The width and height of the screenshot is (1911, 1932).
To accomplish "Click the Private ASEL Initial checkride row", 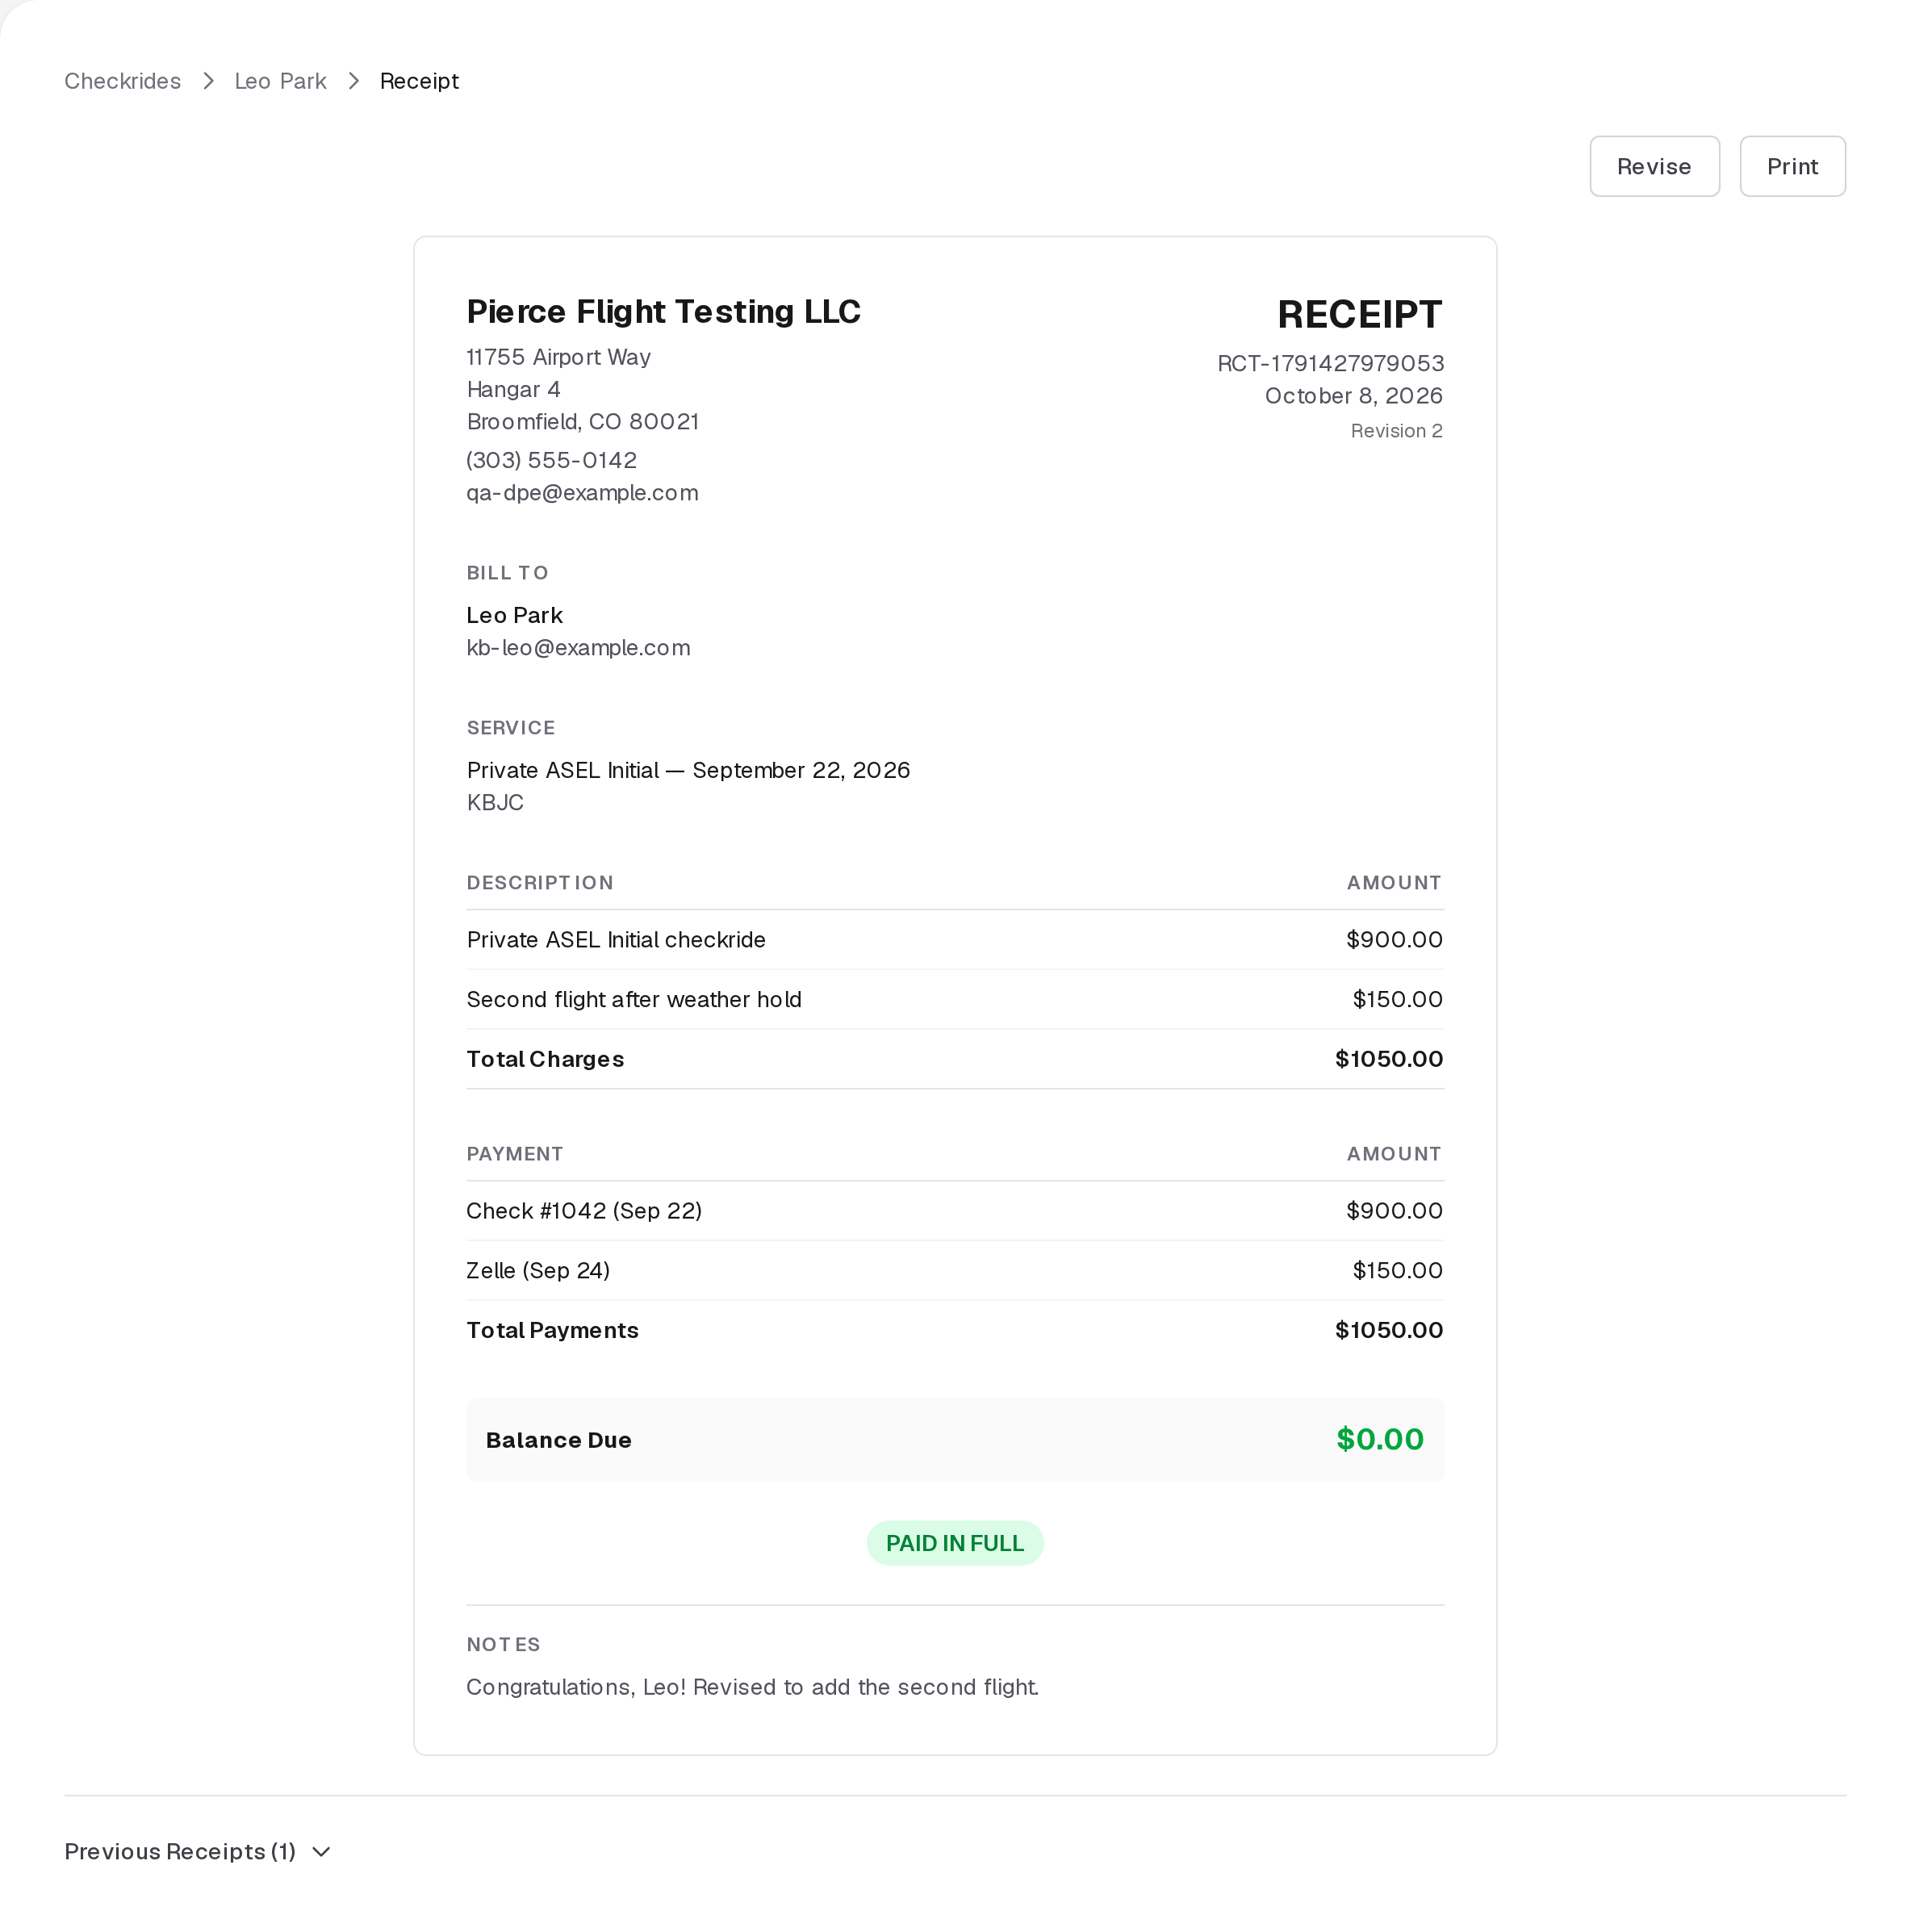I will point(955,940).
